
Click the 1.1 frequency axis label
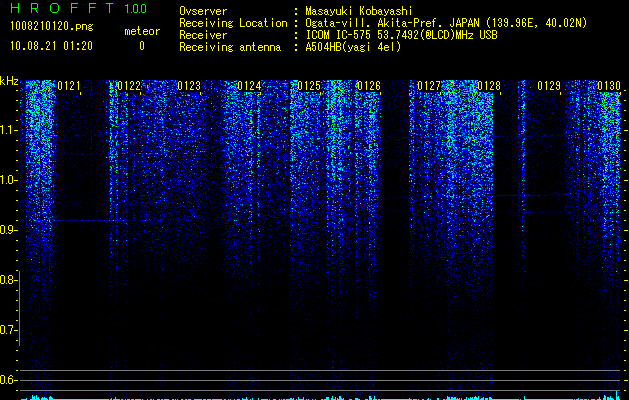point(8,130)
